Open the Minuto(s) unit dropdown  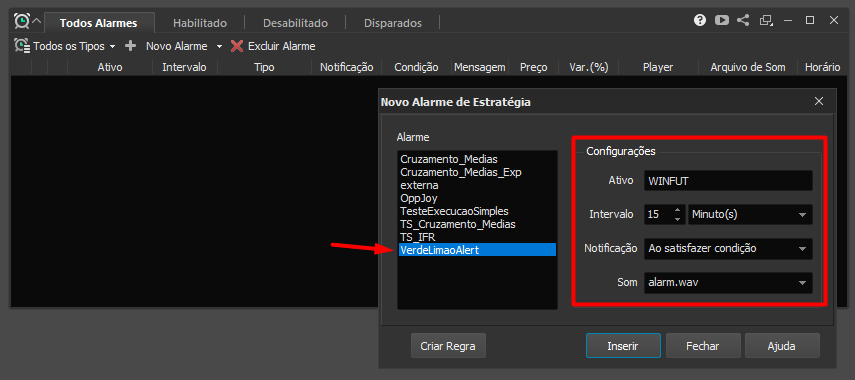point(750,215)
